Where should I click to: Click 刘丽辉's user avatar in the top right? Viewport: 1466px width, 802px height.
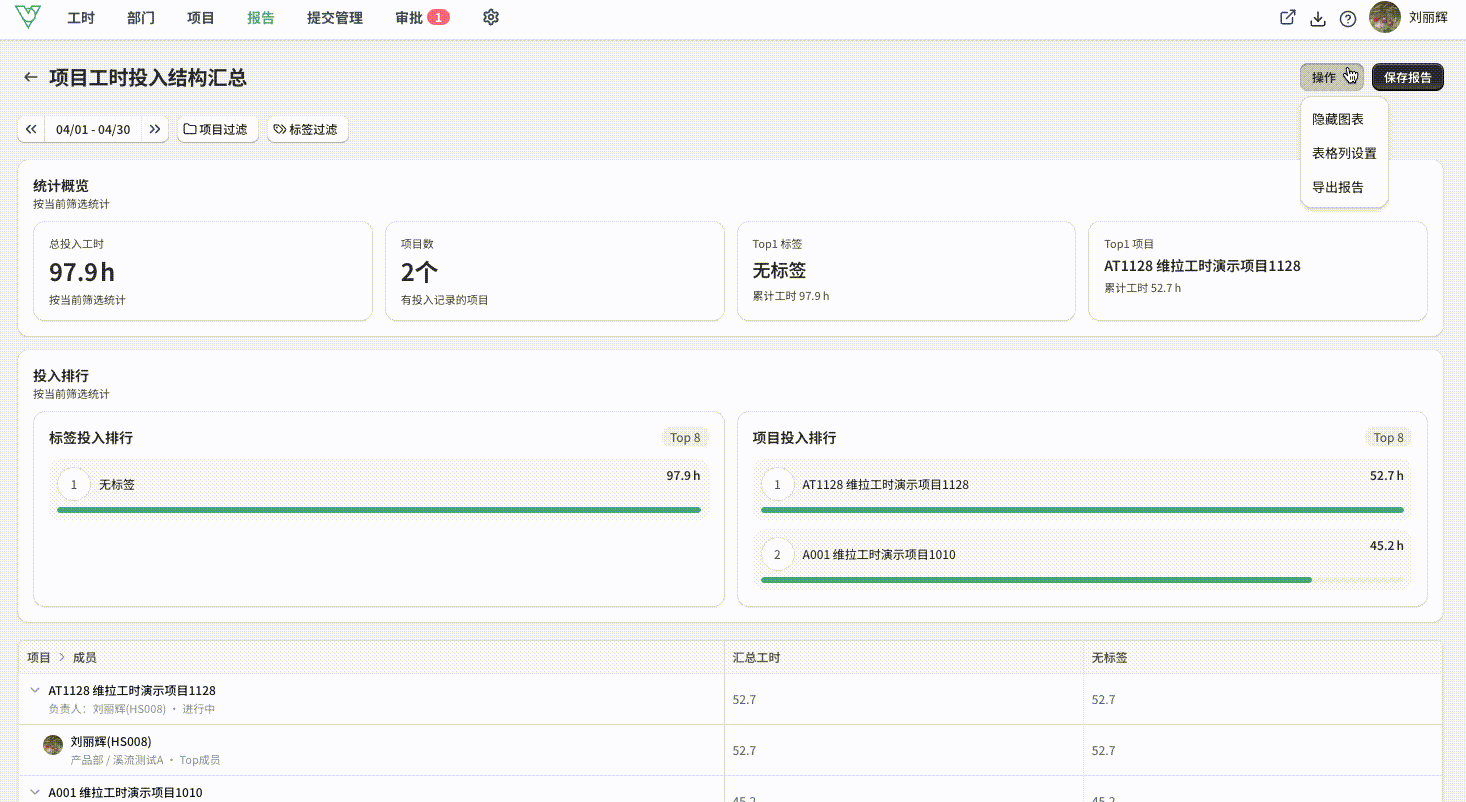click(1385, 17)
